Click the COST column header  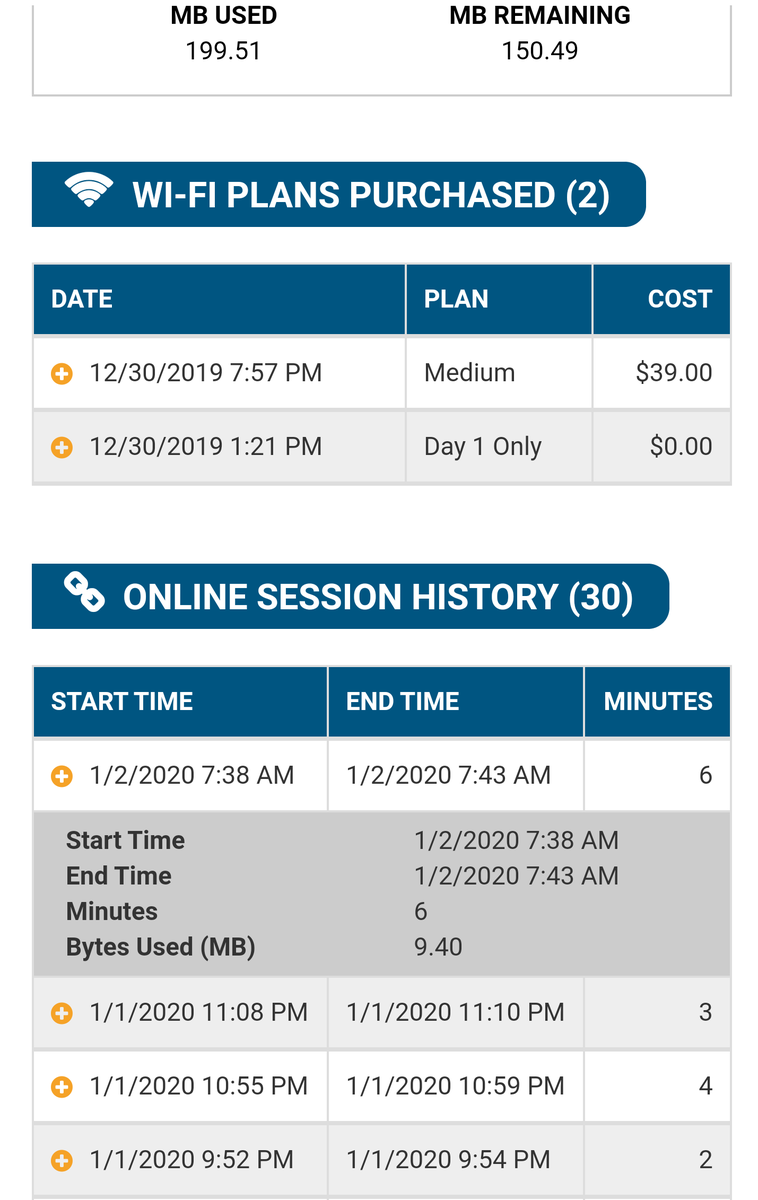click(662, 299)
